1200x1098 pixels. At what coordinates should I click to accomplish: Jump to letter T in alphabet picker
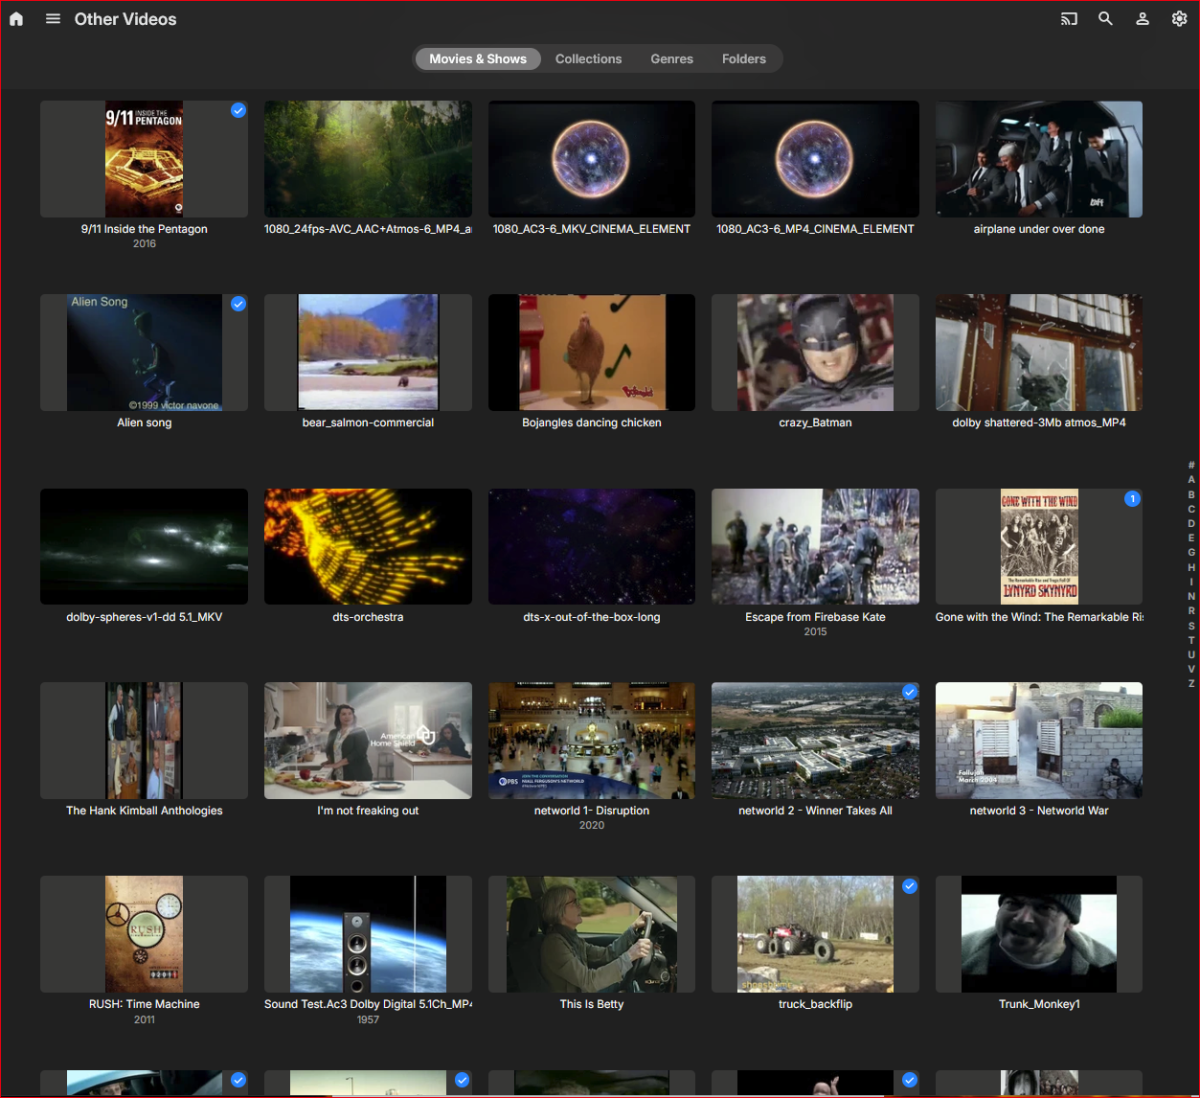[x=1191, y=640]
